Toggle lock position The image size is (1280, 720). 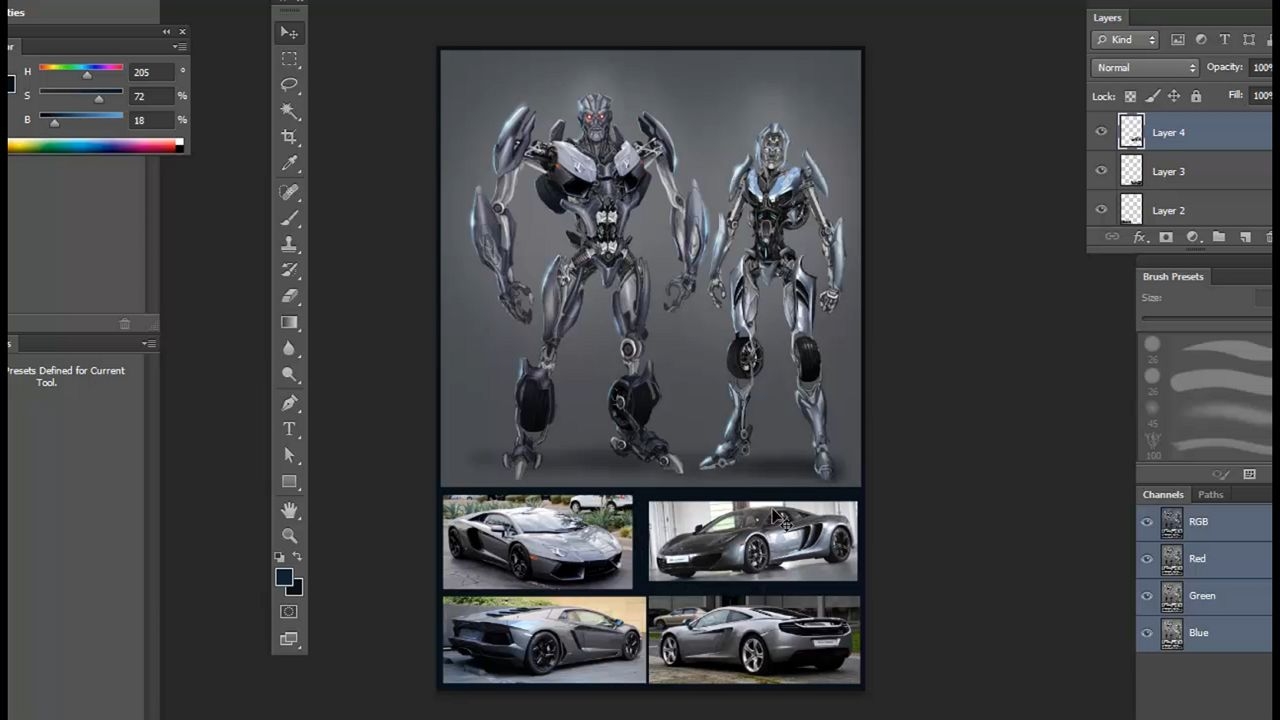[x=1174, y=97]
